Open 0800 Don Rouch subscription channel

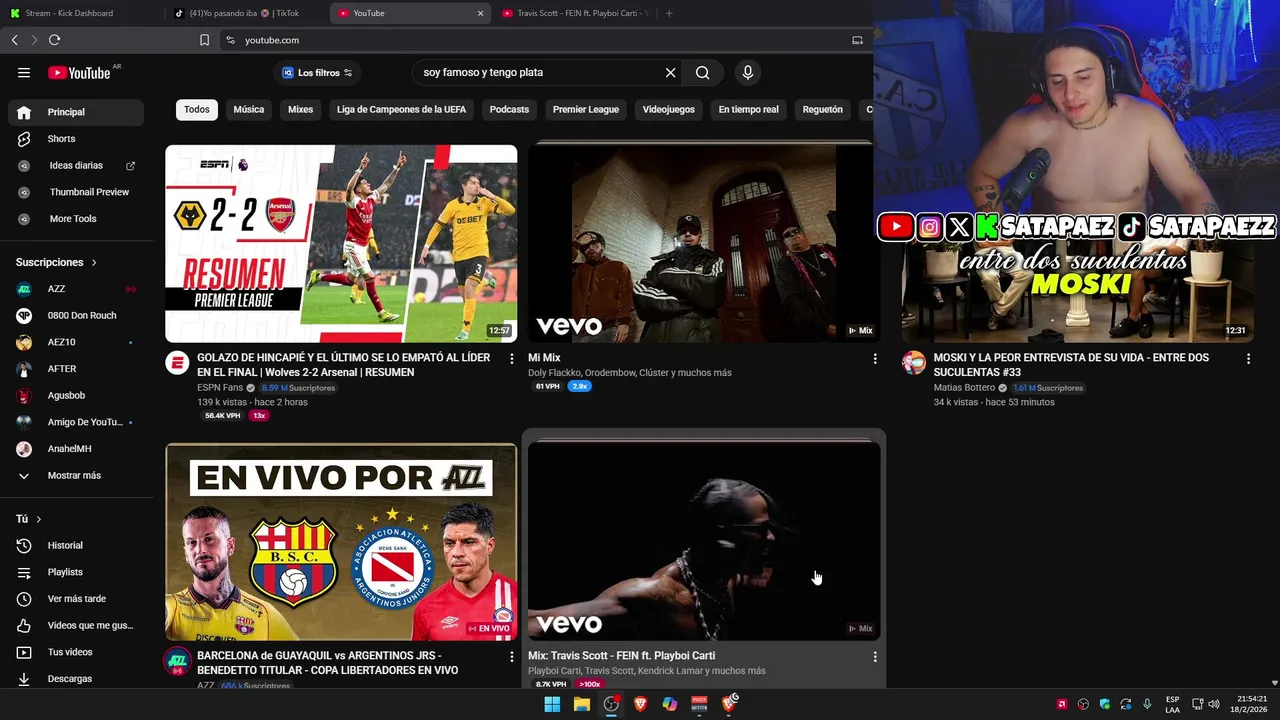(x=76, y=315)
